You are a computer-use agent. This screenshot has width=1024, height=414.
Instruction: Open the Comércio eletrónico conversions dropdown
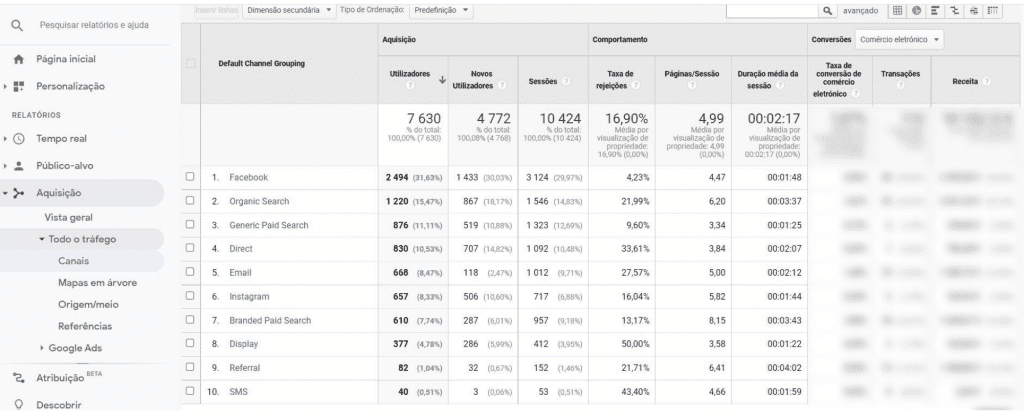pyautogui.click(x=900, y=40)
